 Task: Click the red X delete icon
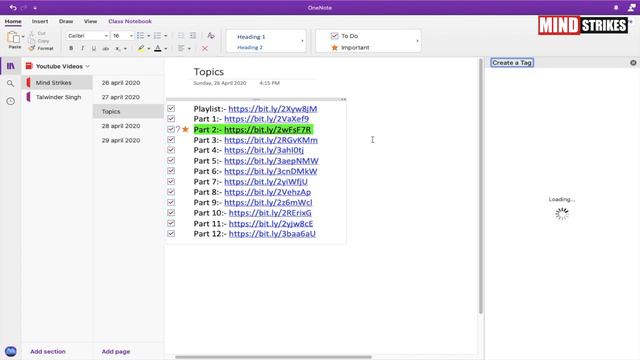click(x=205, y=49)
